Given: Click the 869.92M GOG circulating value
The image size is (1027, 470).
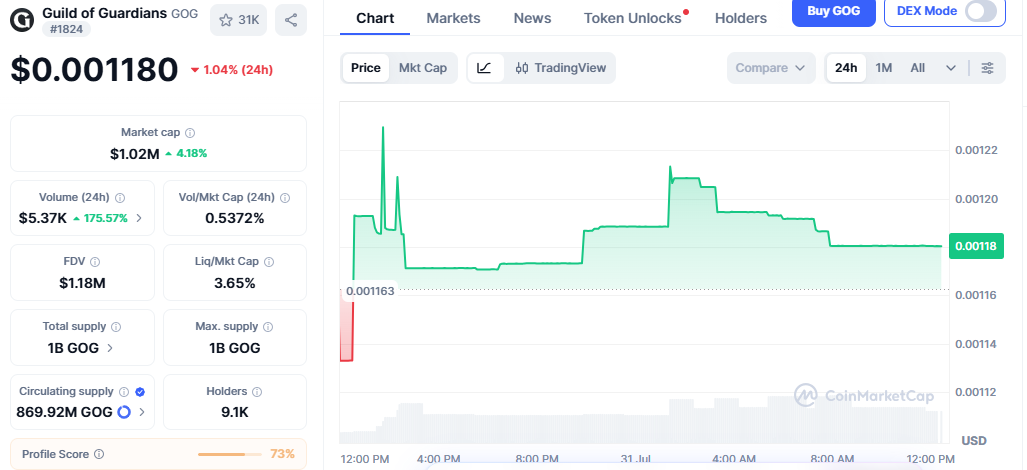Looking at the screenshot, I should point(65,412).
